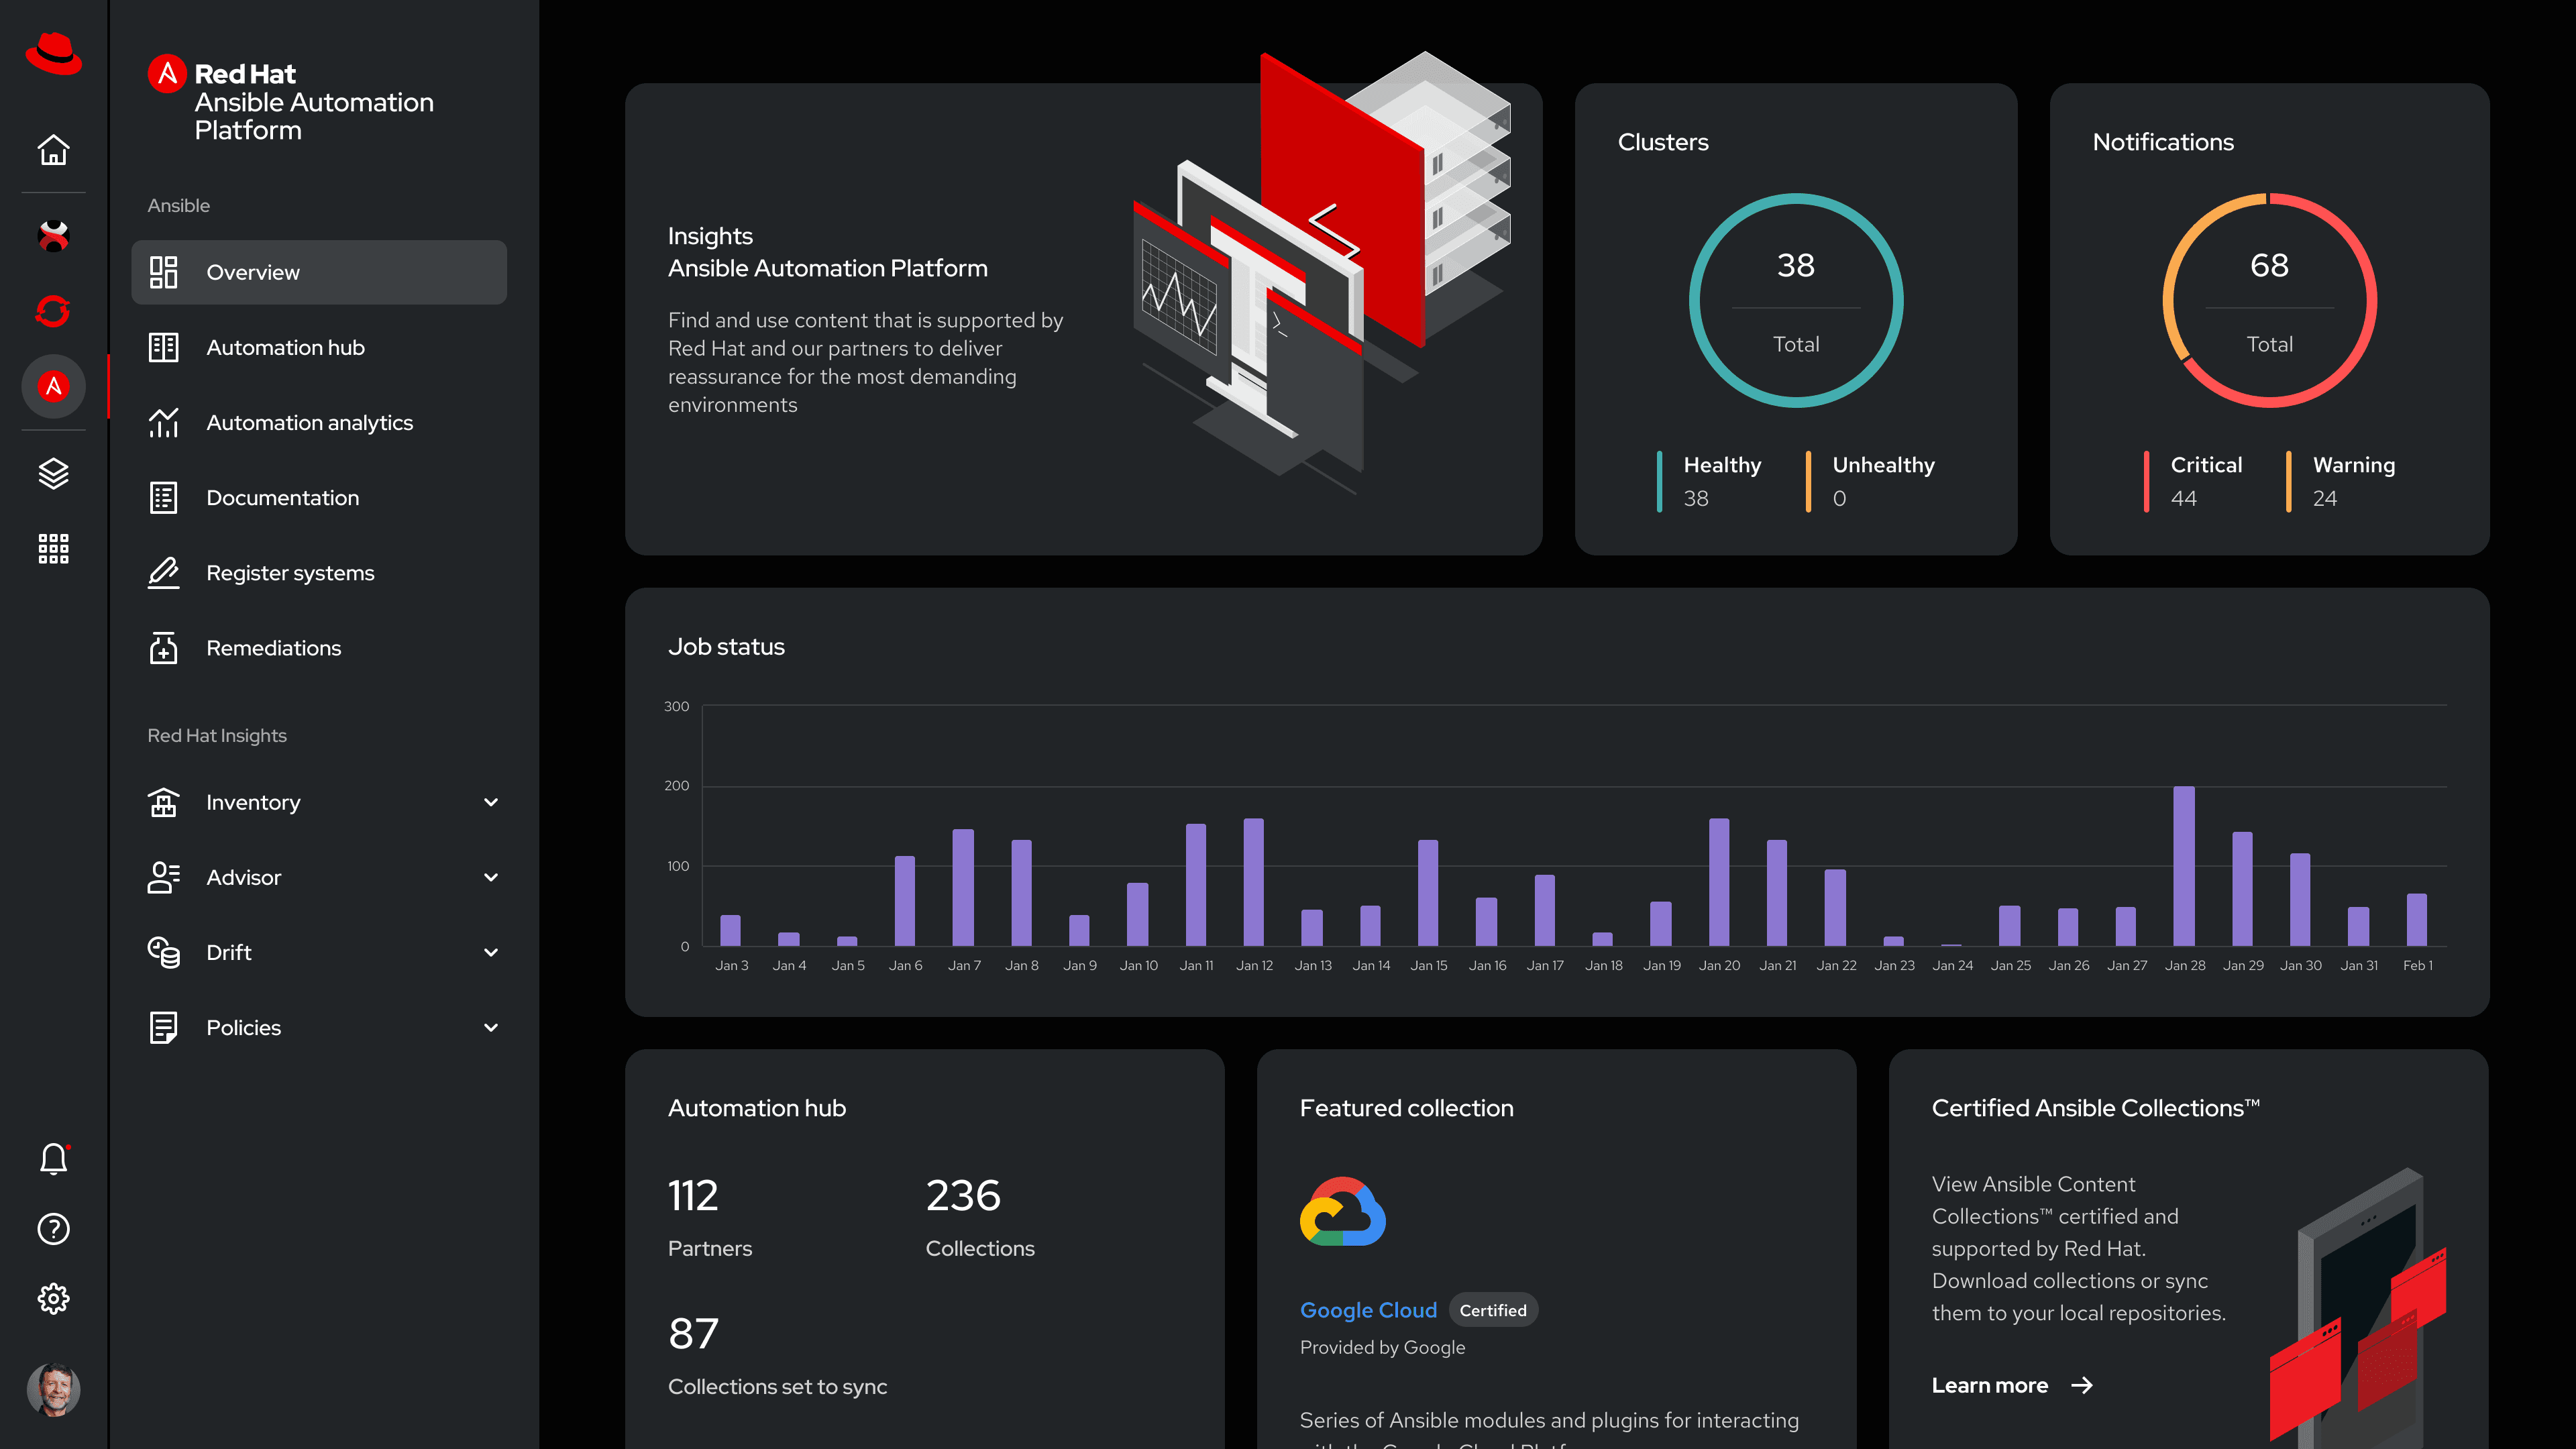The height and width of the screenshot is (1449, 2576).
Task: Click the Critical 44 value
Action: pyautogui.click(x=2183, y=498)
